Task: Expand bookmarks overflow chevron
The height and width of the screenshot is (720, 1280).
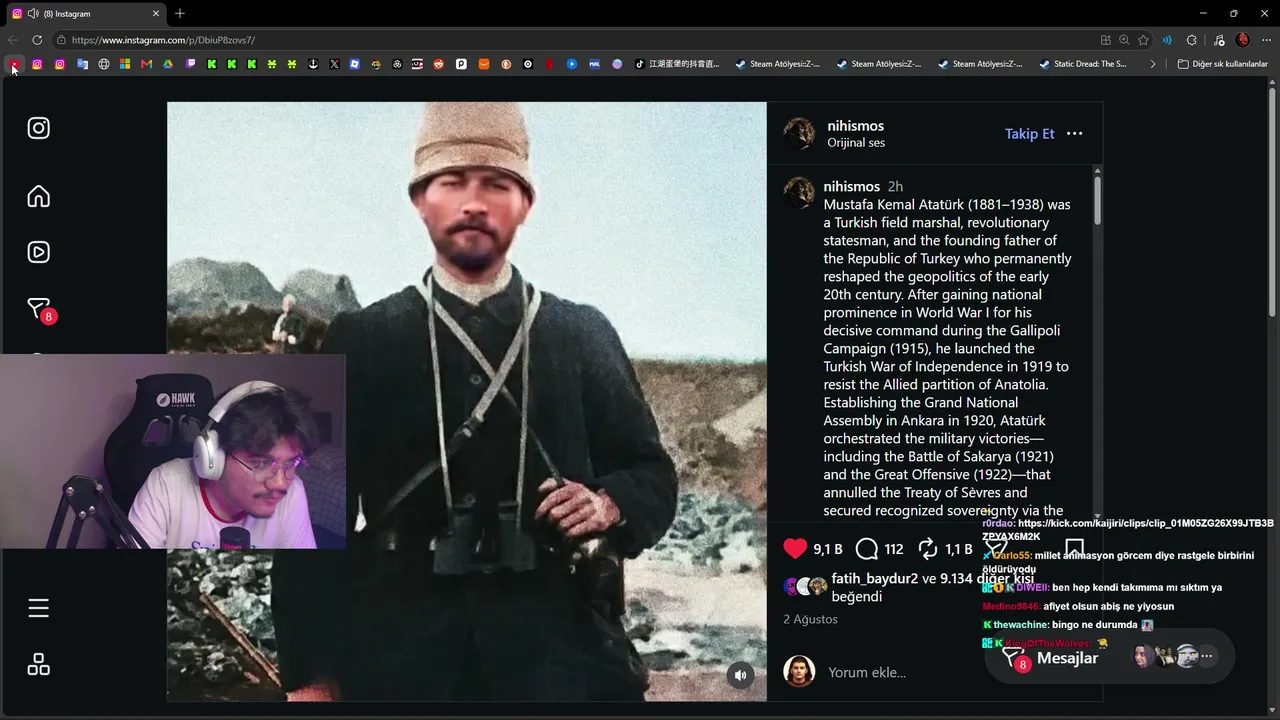Action: click(1153, 64)
